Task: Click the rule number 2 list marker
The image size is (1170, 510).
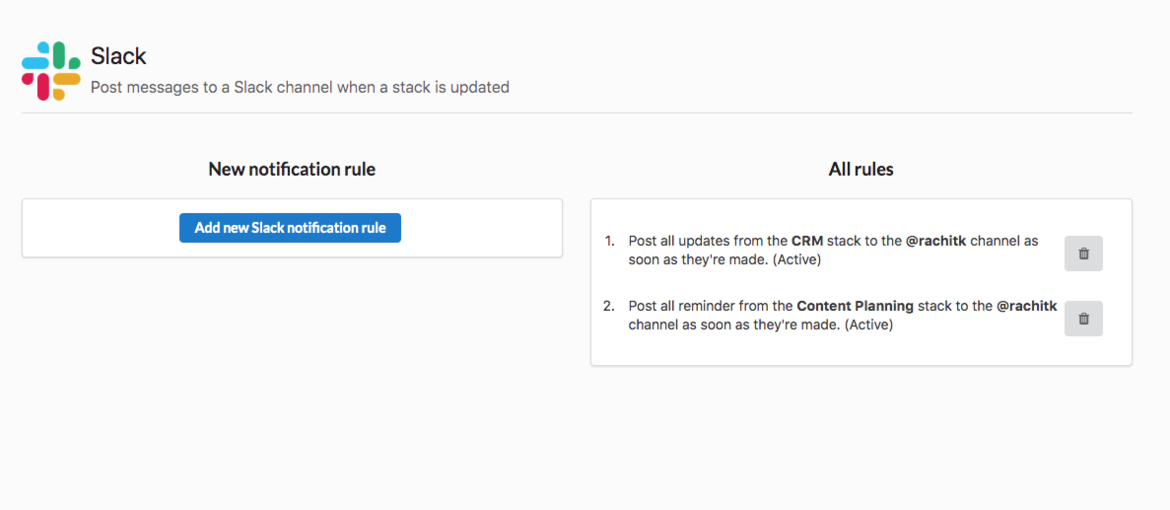Action: coord(609,306)
